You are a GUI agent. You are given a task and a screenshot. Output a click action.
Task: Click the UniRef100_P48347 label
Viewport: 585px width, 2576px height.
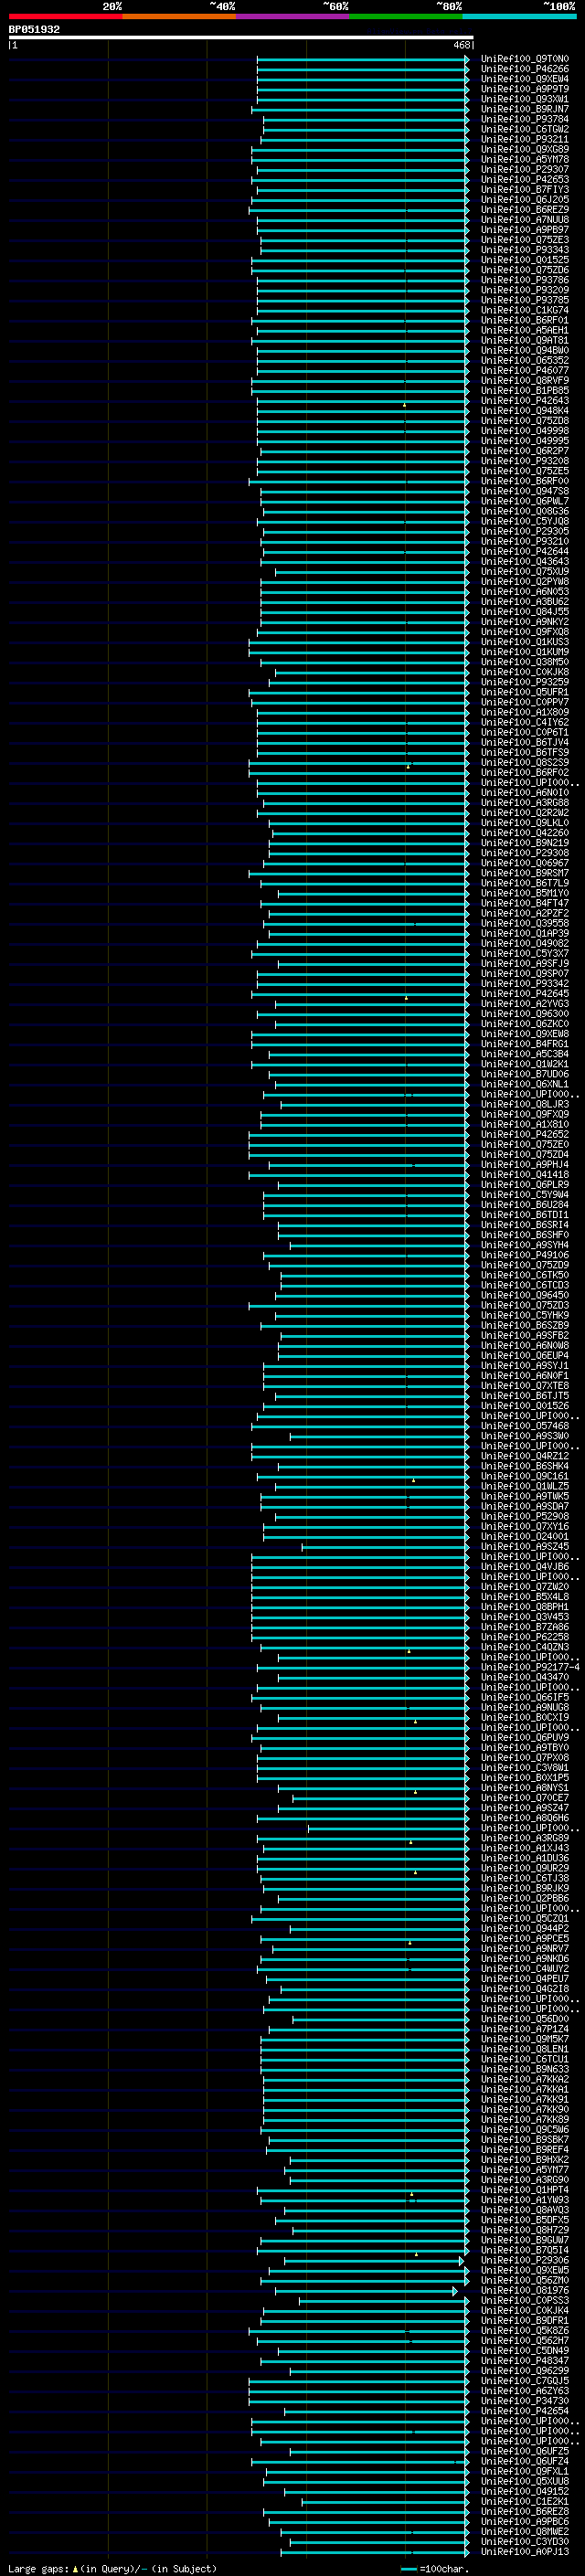point(524,2360)
